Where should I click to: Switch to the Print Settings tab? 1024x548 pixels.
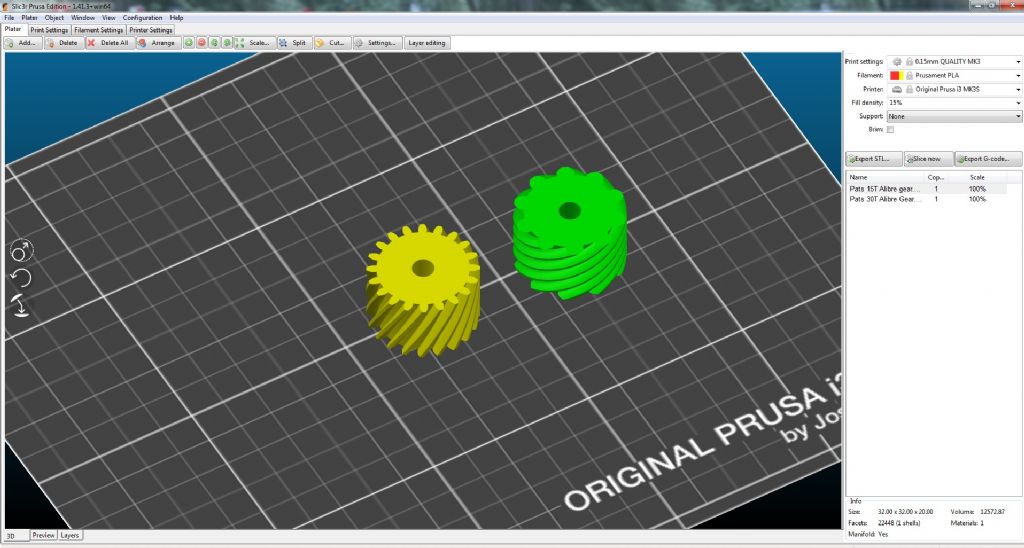pos(49,30)
